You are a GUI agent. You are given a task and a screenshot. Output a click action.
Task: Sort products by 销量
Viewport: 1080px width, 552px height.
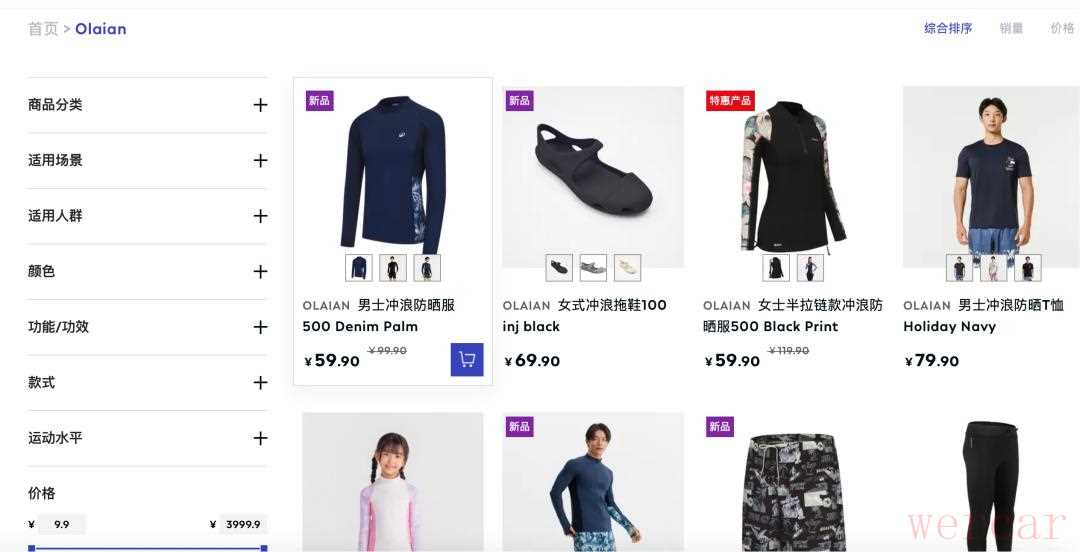pos(1011,28)
